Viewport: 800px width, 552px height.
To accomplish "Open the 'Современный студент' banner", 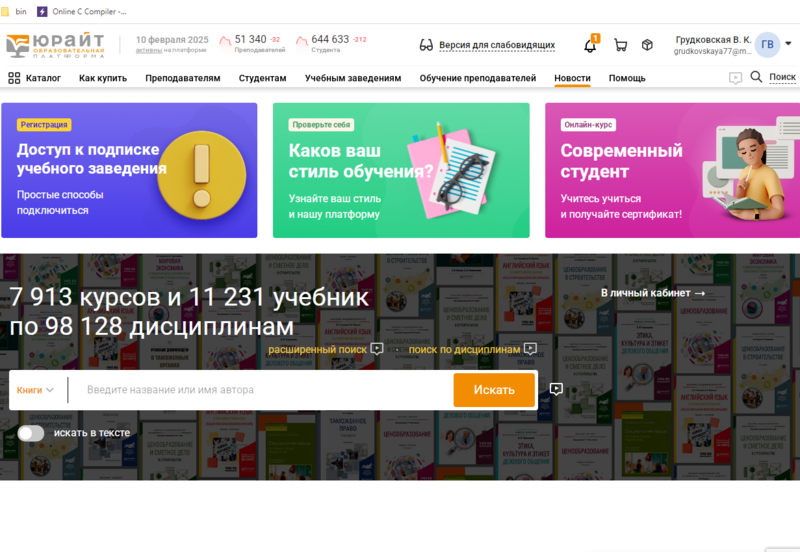I will click(672, 170).
